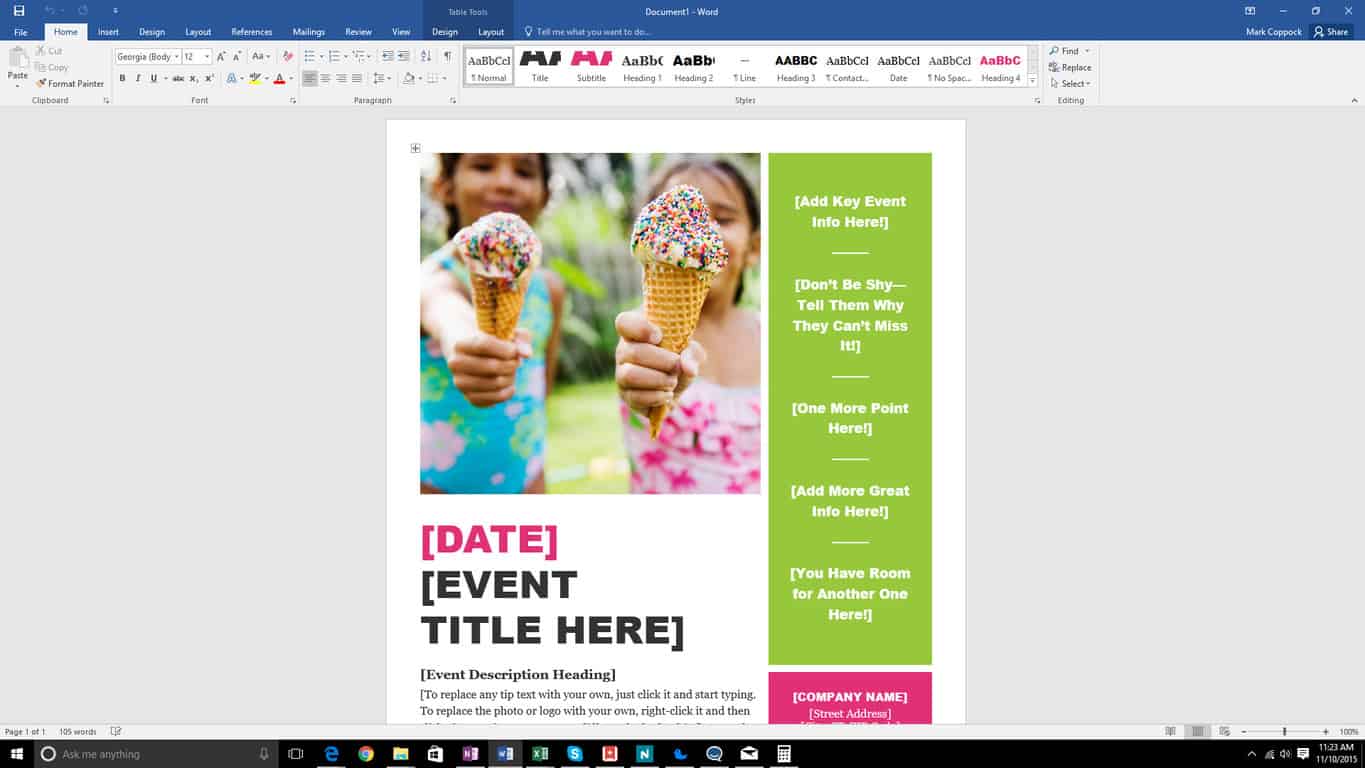Toggle Italic formatting

click(x=137, y=79)
